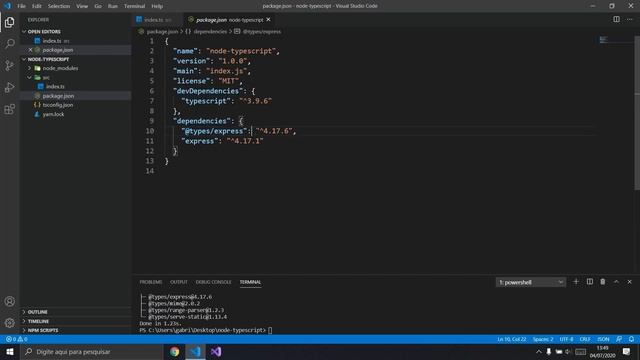Click the editor vertical scrollbar
The image size is (640, 360).
point(637,113)
